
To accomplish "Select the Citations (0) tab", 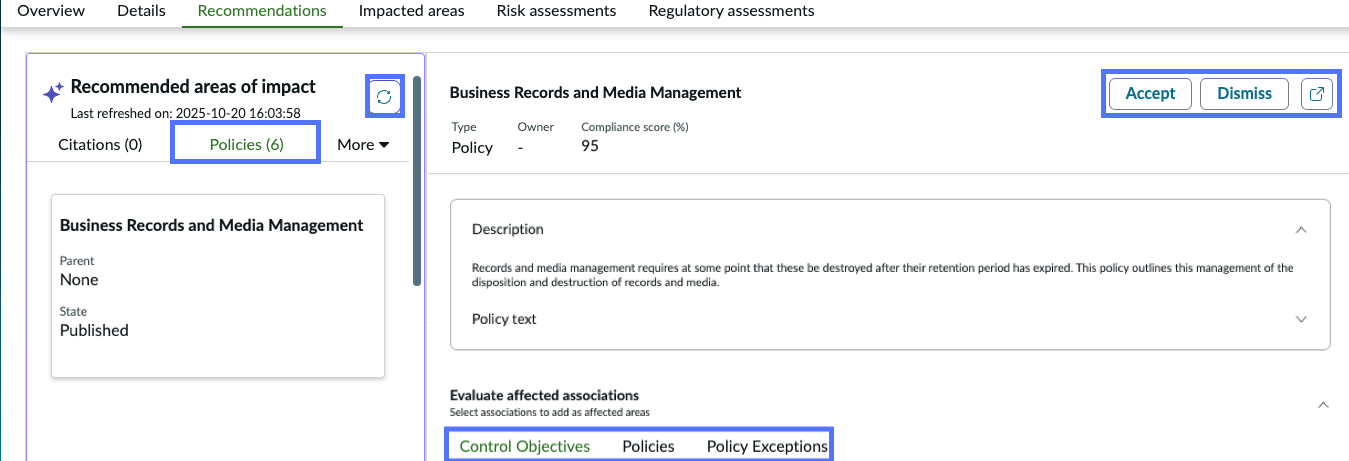I will [x=100, y=144].
